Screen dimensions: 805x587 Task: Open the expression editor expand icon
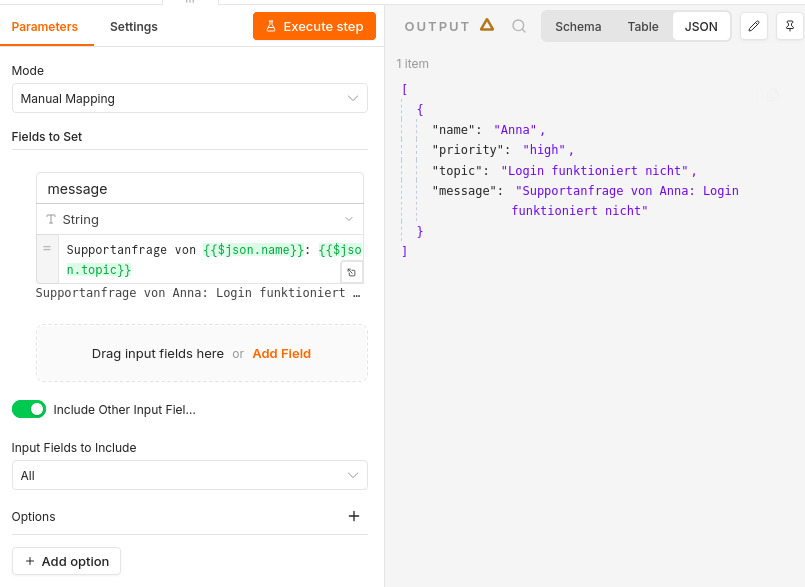pos(352,272)
